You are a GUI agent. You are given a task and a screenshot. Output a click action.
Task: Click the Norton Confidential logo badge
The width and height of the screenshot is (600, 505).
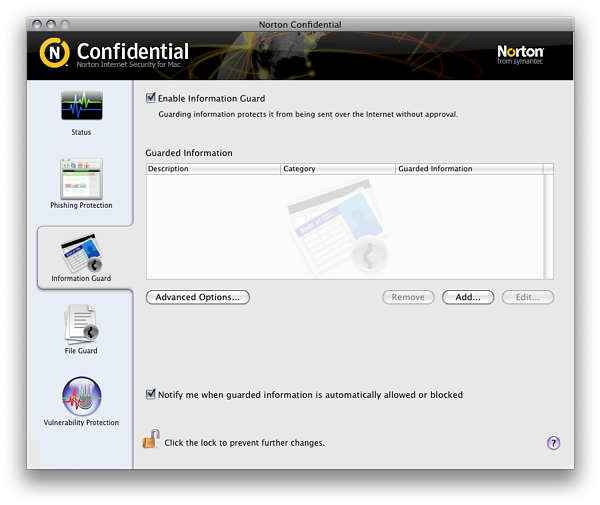(x=55, y=53)
